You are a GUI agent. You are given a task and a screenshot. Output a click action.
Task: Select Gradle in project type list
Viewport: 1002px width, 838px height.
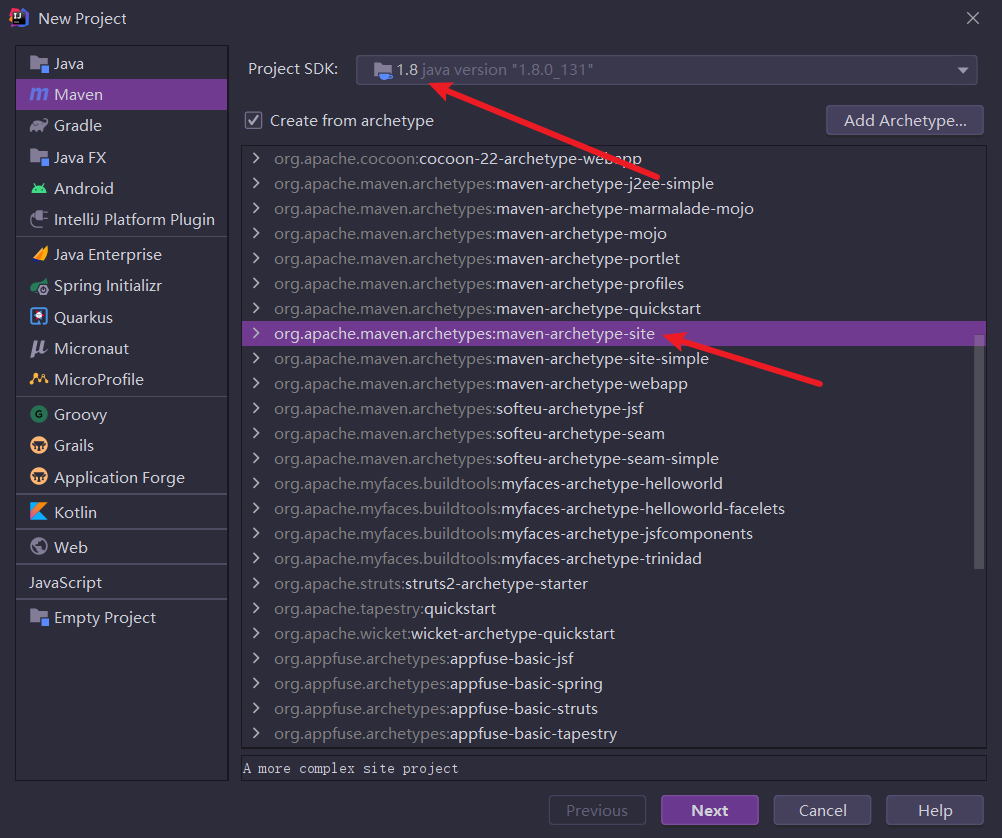tap(121, 126)
